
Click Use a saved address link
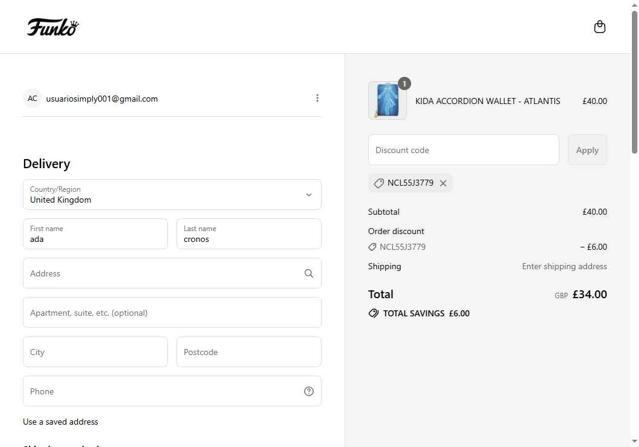[60, 422]
